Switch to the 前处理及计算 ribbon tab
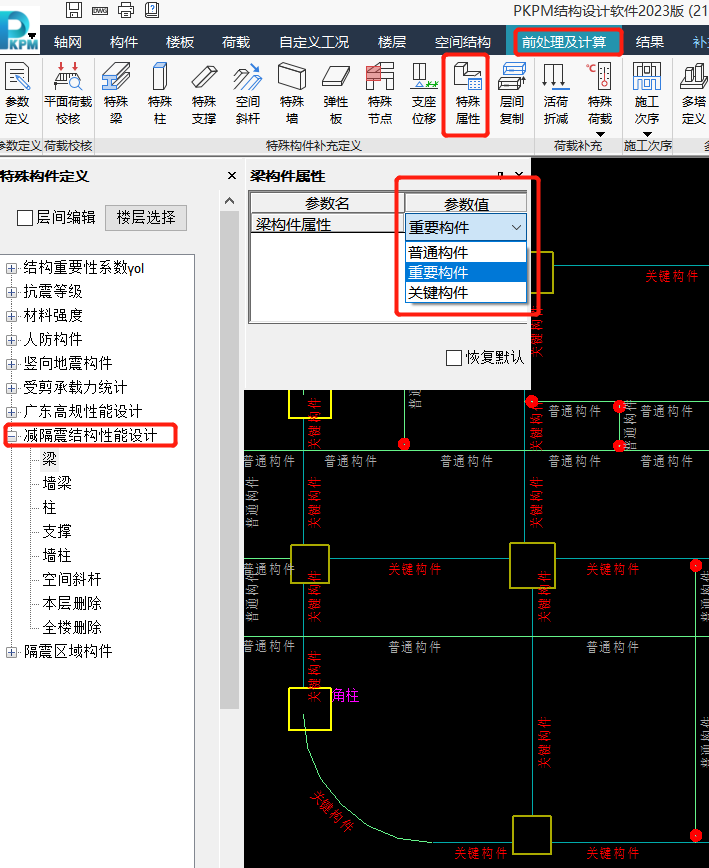 564,42
